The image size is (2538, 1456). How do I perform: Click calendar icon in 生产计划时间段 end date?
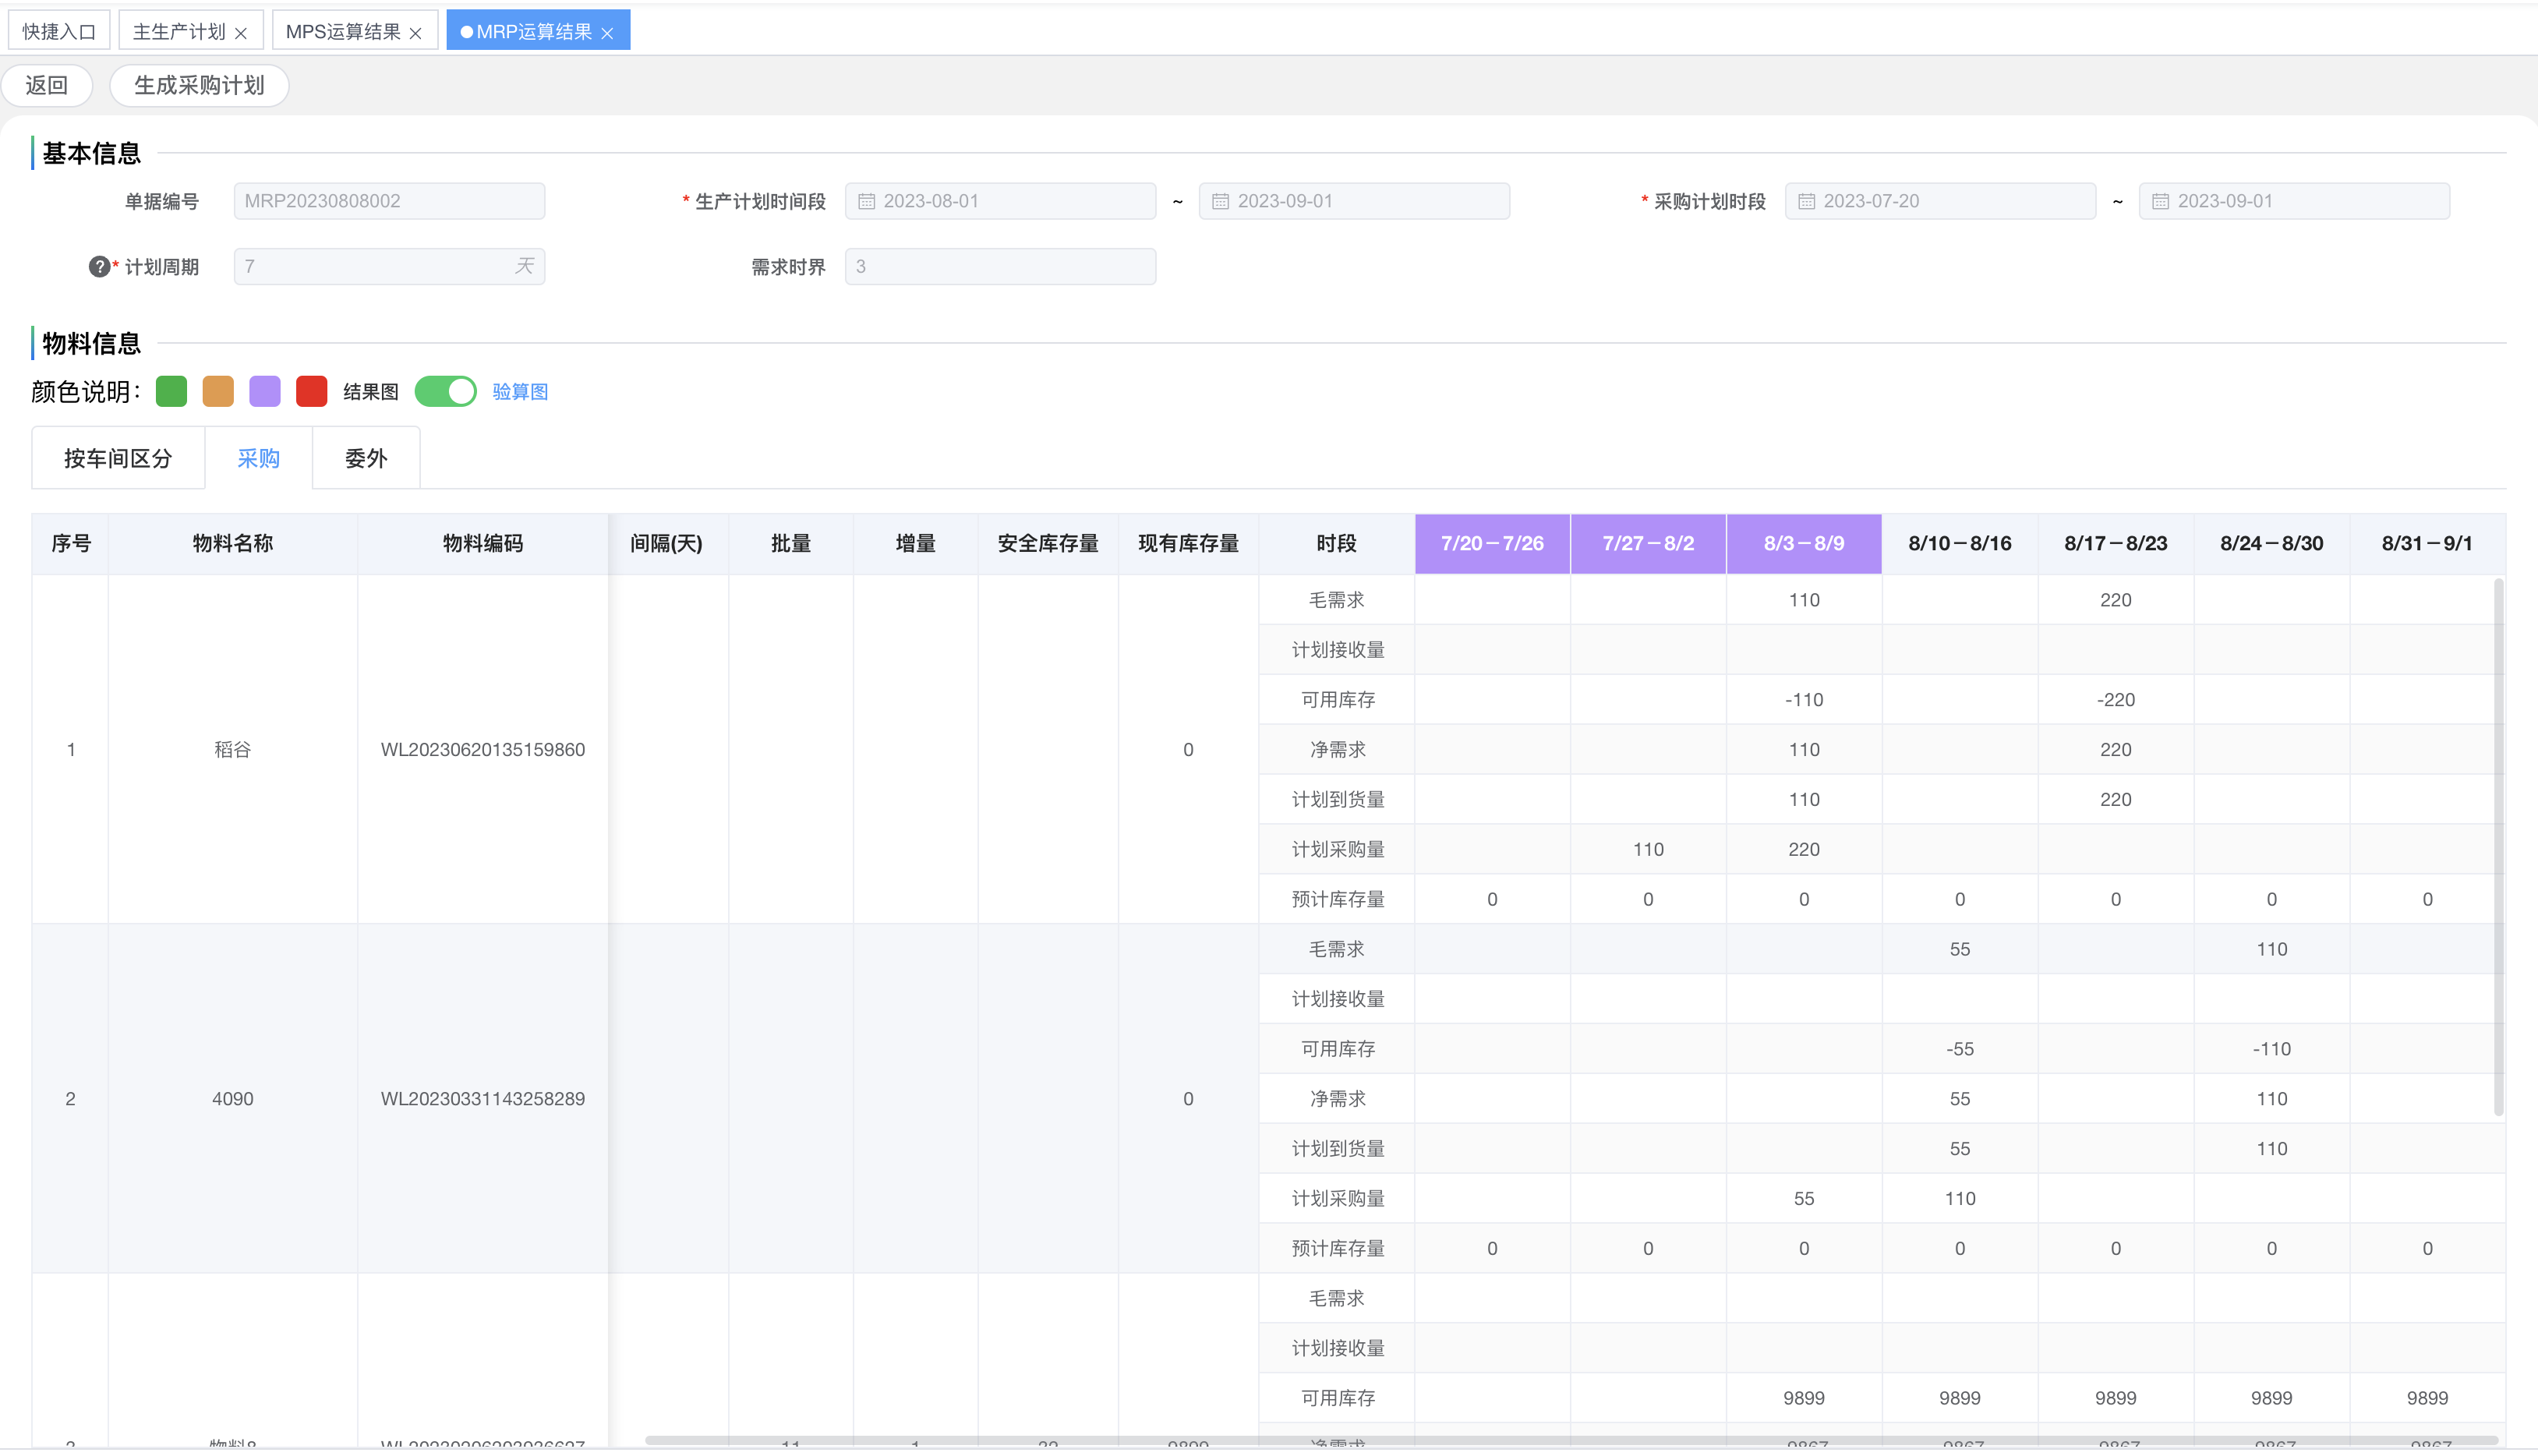click(x=1221, y=201)
